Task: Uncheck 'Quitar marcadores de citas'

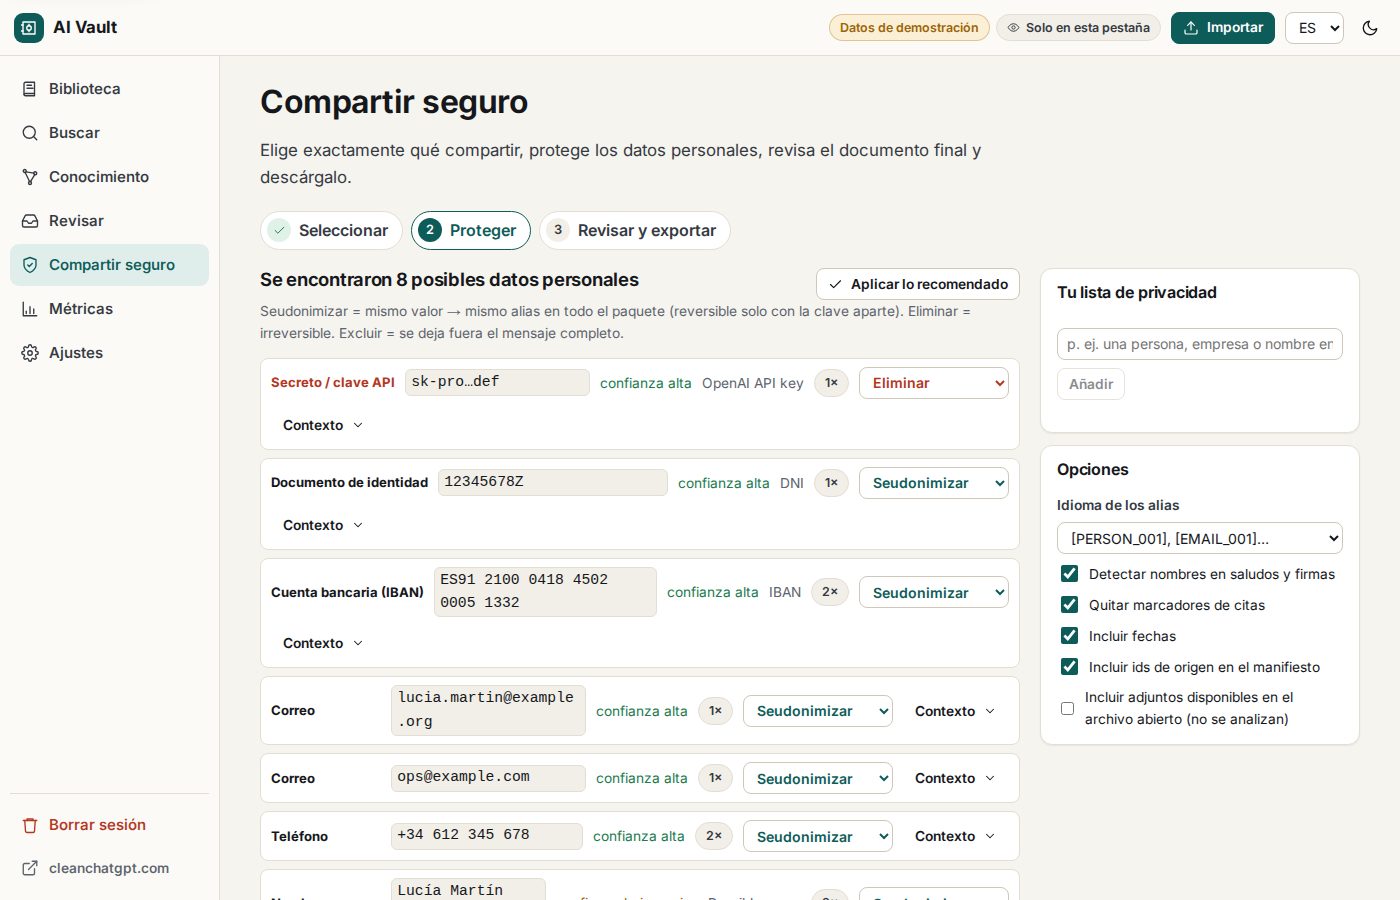Action: pyautogui.click(x=1069, y=605)
